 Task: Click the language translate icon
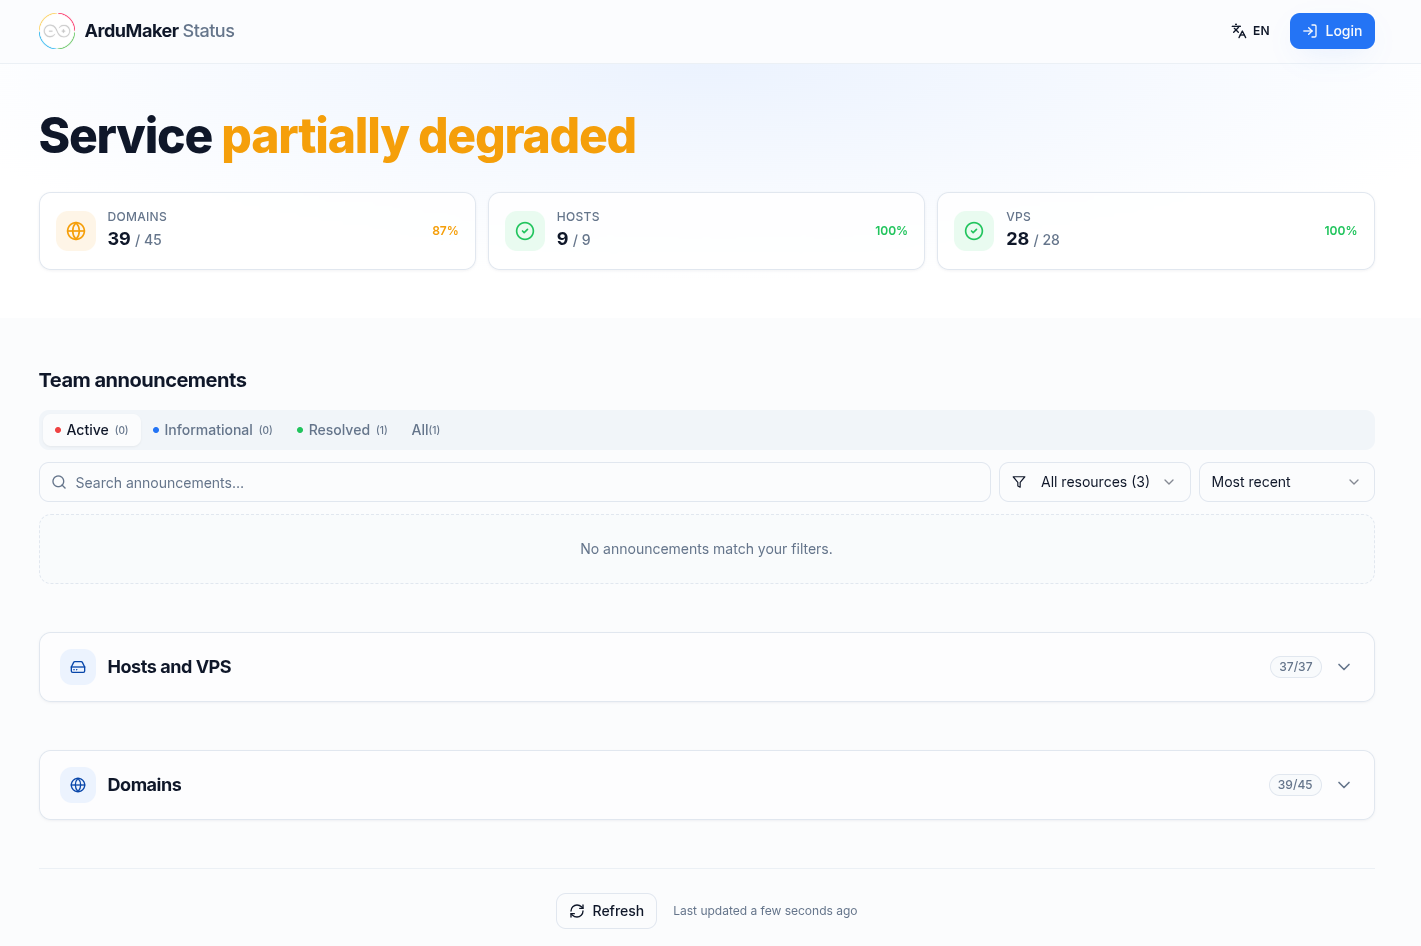click(1239, 31)
